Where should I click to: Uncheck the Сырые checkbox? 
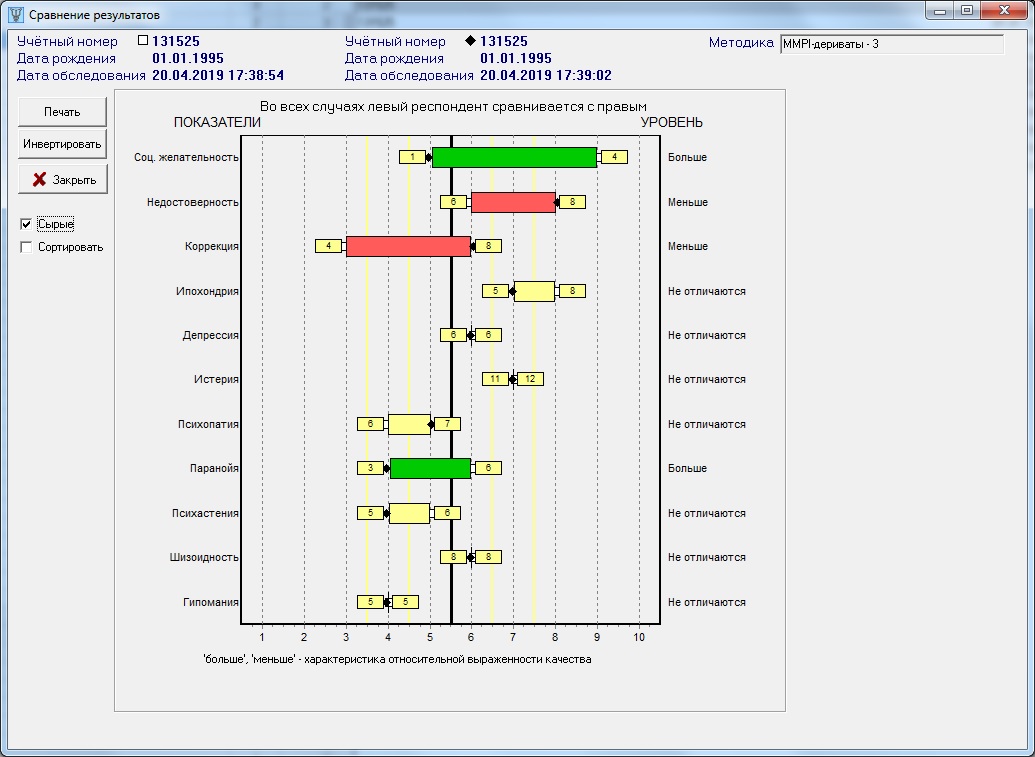[x=26, y=224]
